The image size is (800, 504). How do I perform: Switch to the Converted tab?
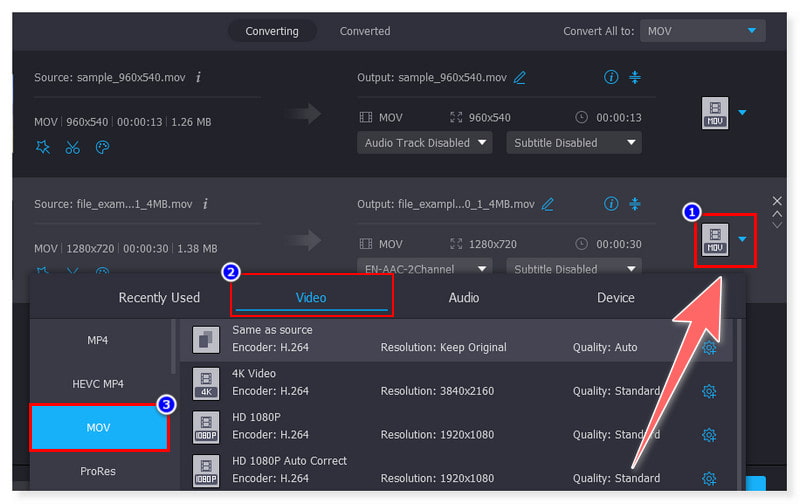coord(365,31)
